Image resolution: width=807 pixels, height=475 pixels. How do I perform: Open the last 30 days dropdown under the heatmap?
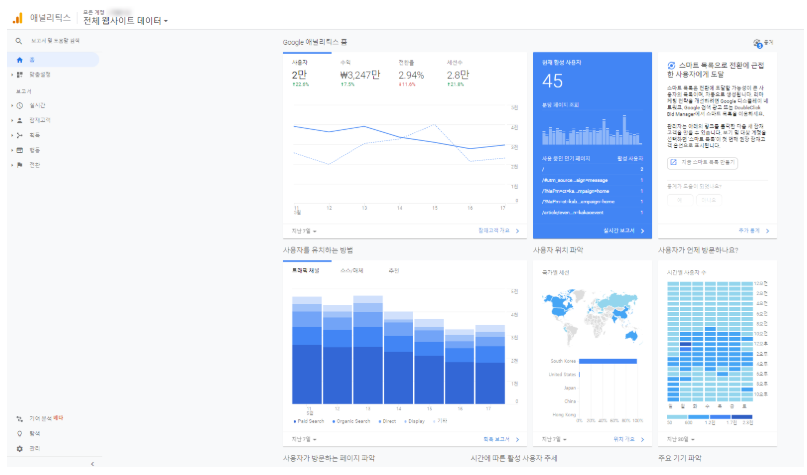click(680, 440)
